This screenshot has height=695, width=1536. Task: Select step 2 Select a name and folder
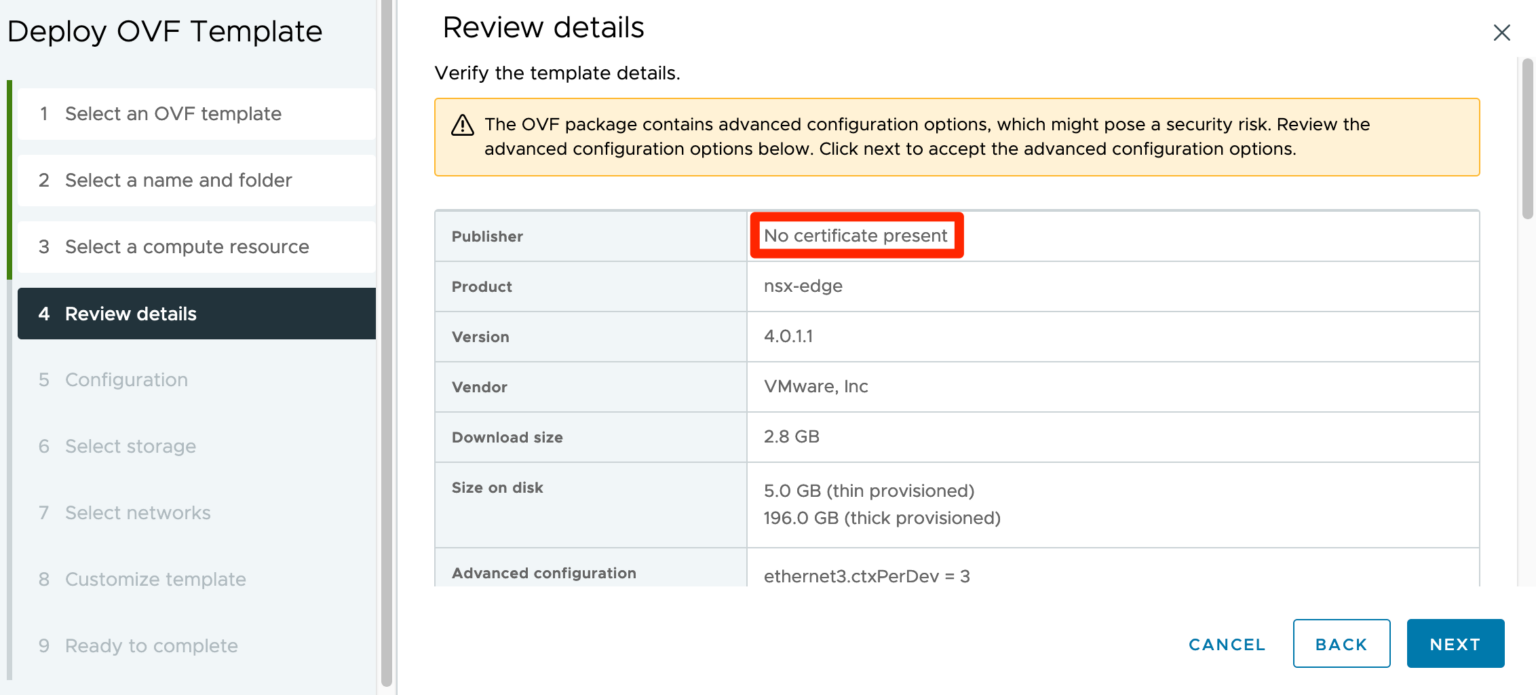click(178, 180)
